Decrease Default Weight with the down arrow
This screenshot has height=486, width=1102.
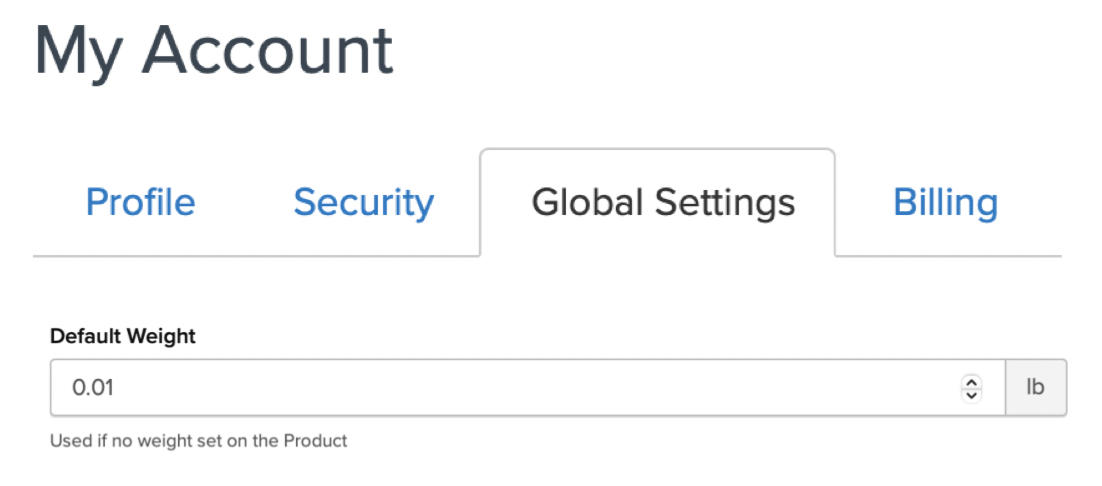click(x=970, y=394)
